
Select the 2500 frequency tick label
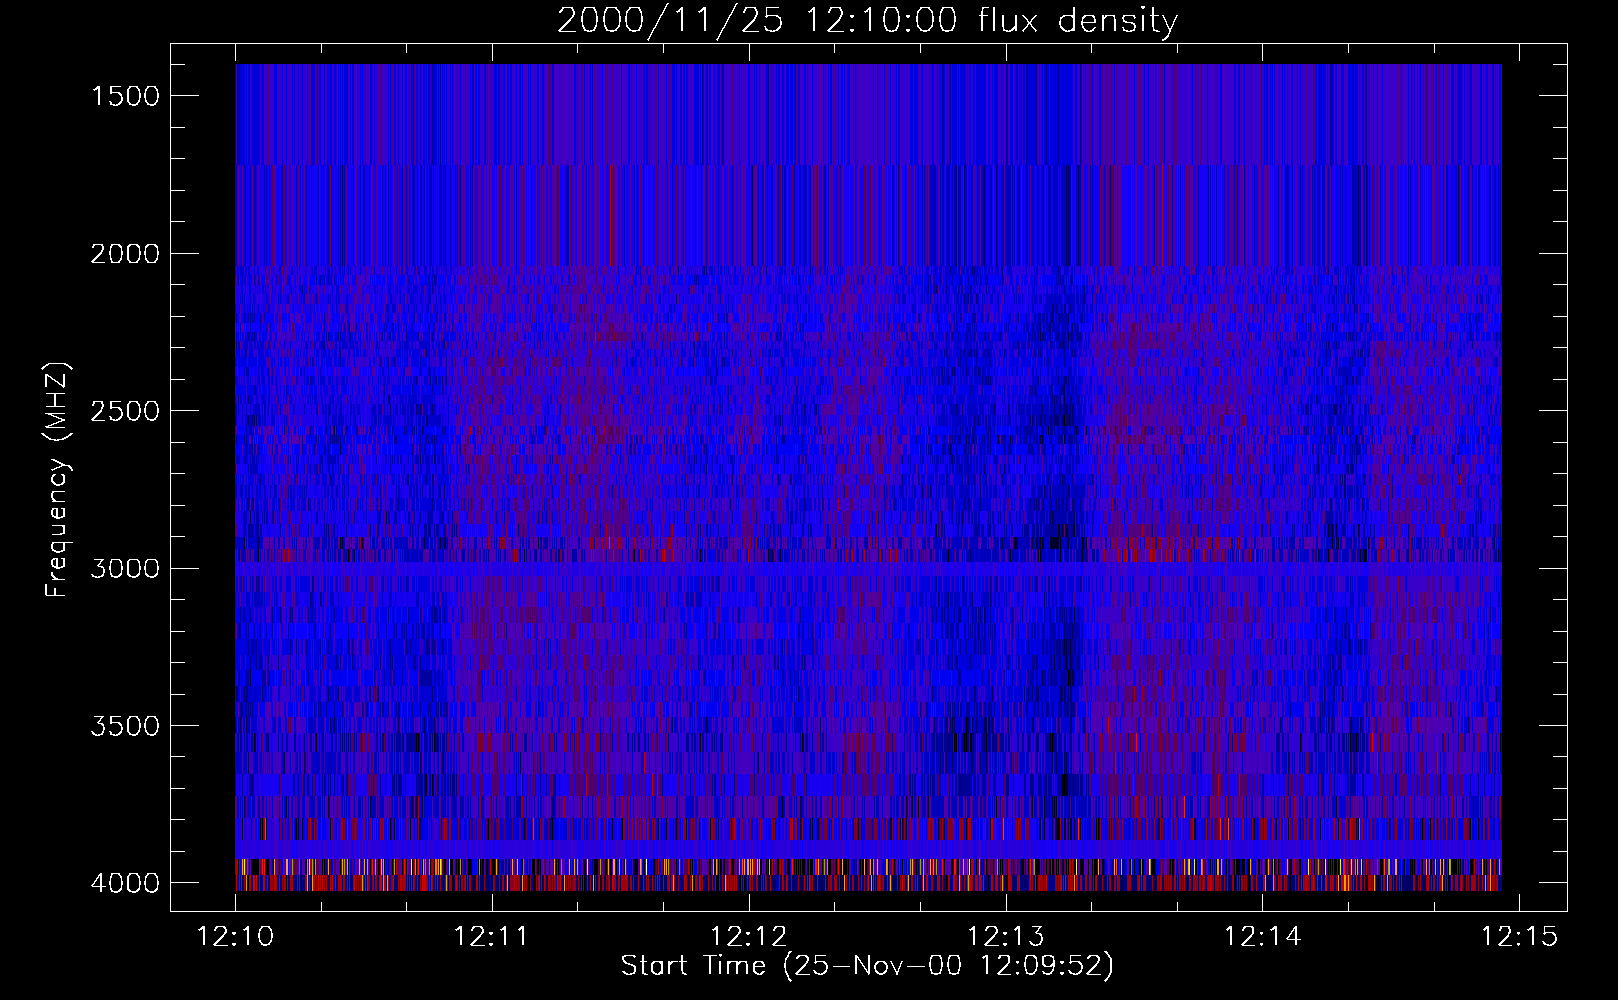(125, 411)
